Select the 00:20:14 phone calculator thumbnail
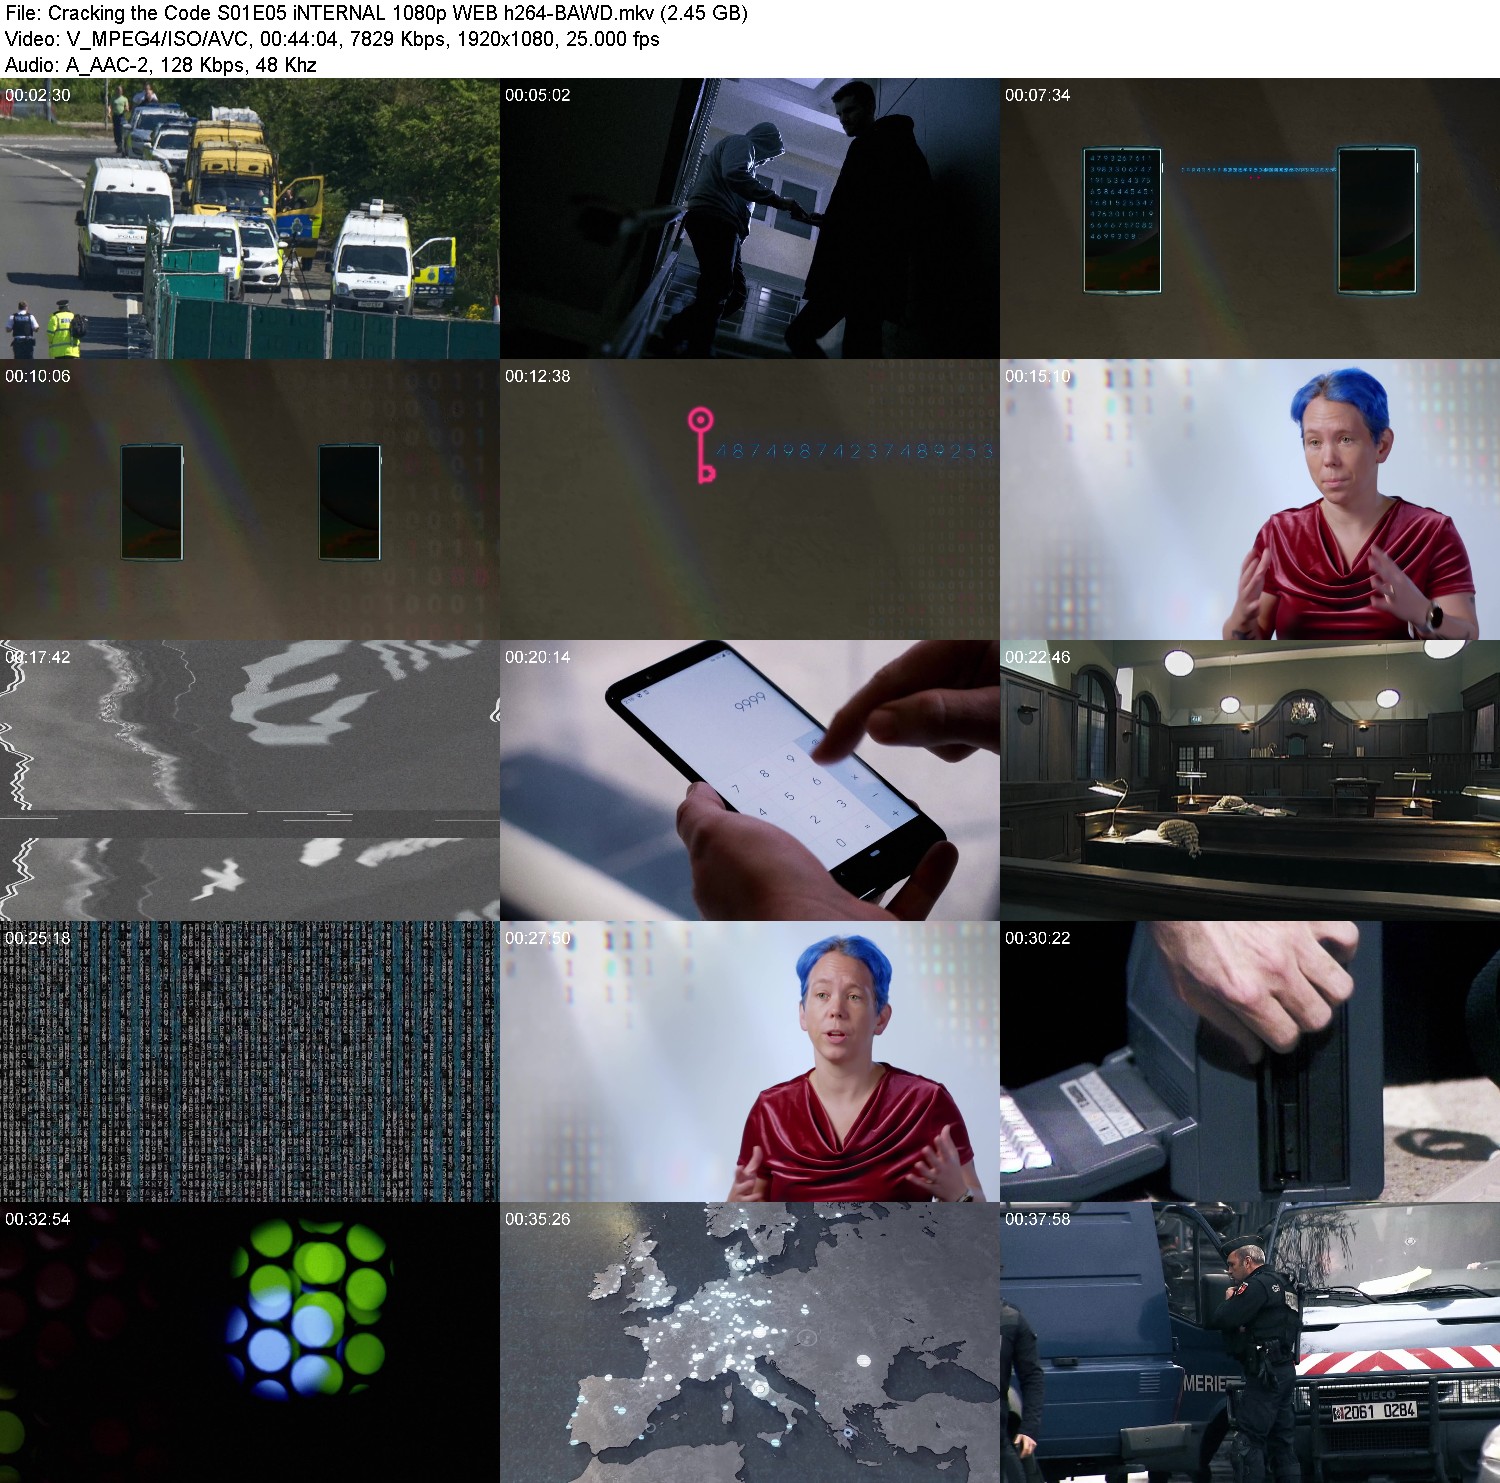Viewport: 1500px width, 1483px height. coord(750,781)
